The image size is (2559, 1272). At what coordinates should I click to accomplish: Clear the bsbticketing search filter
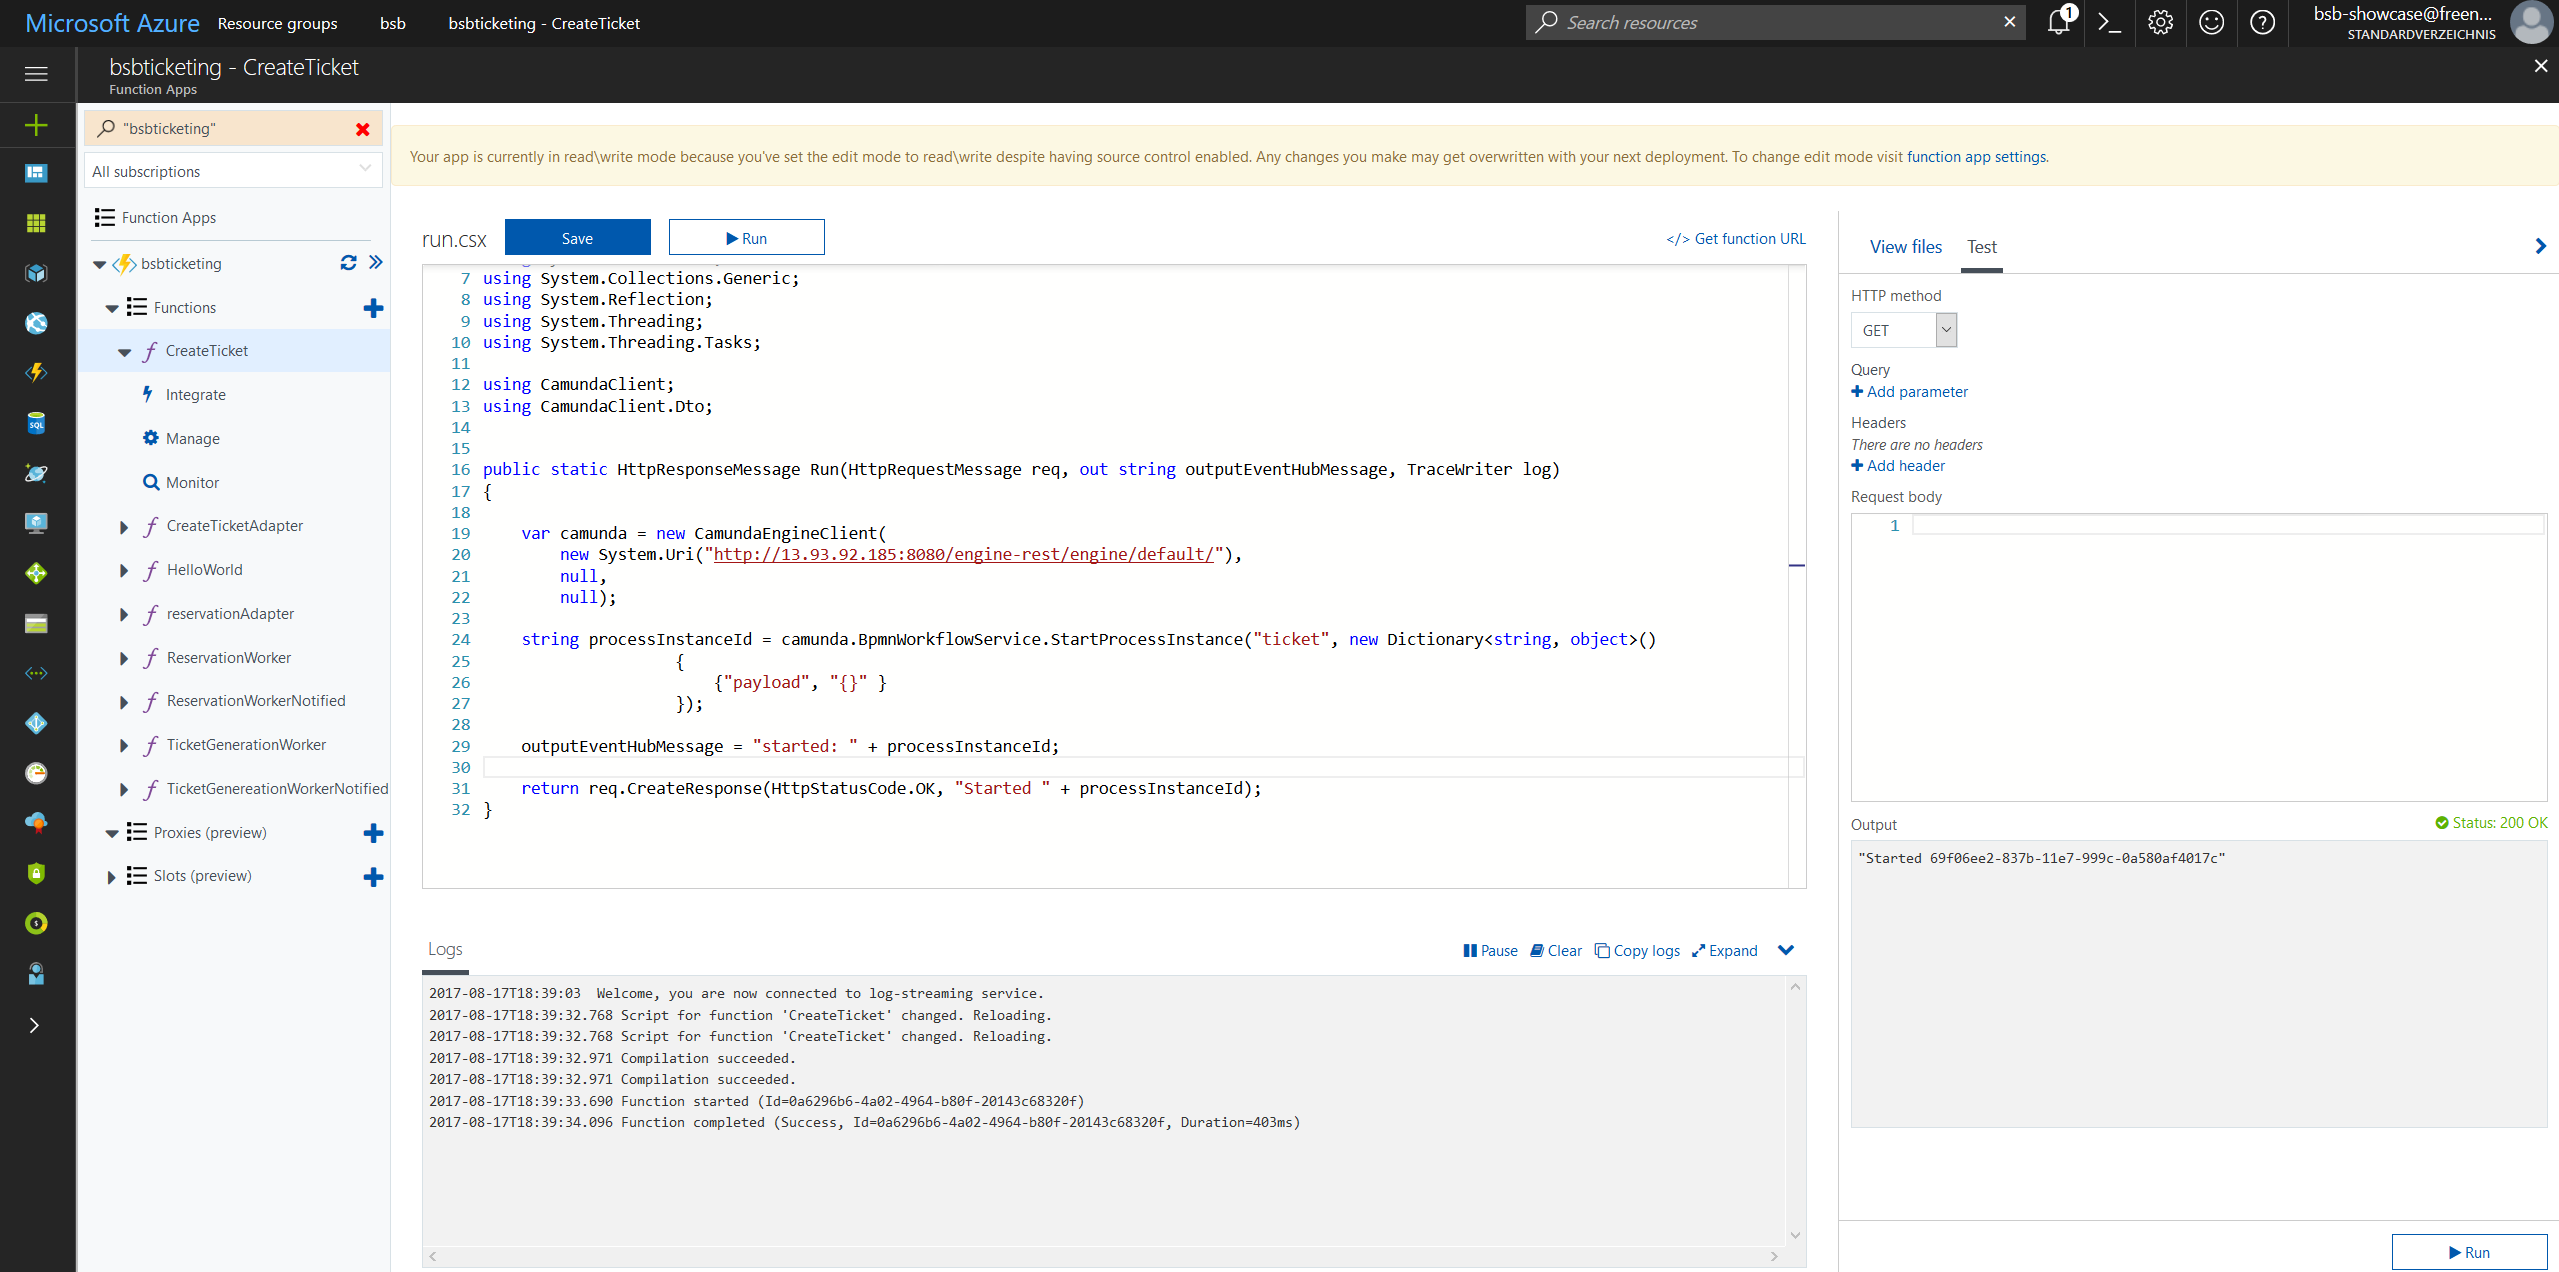point(363,129)
